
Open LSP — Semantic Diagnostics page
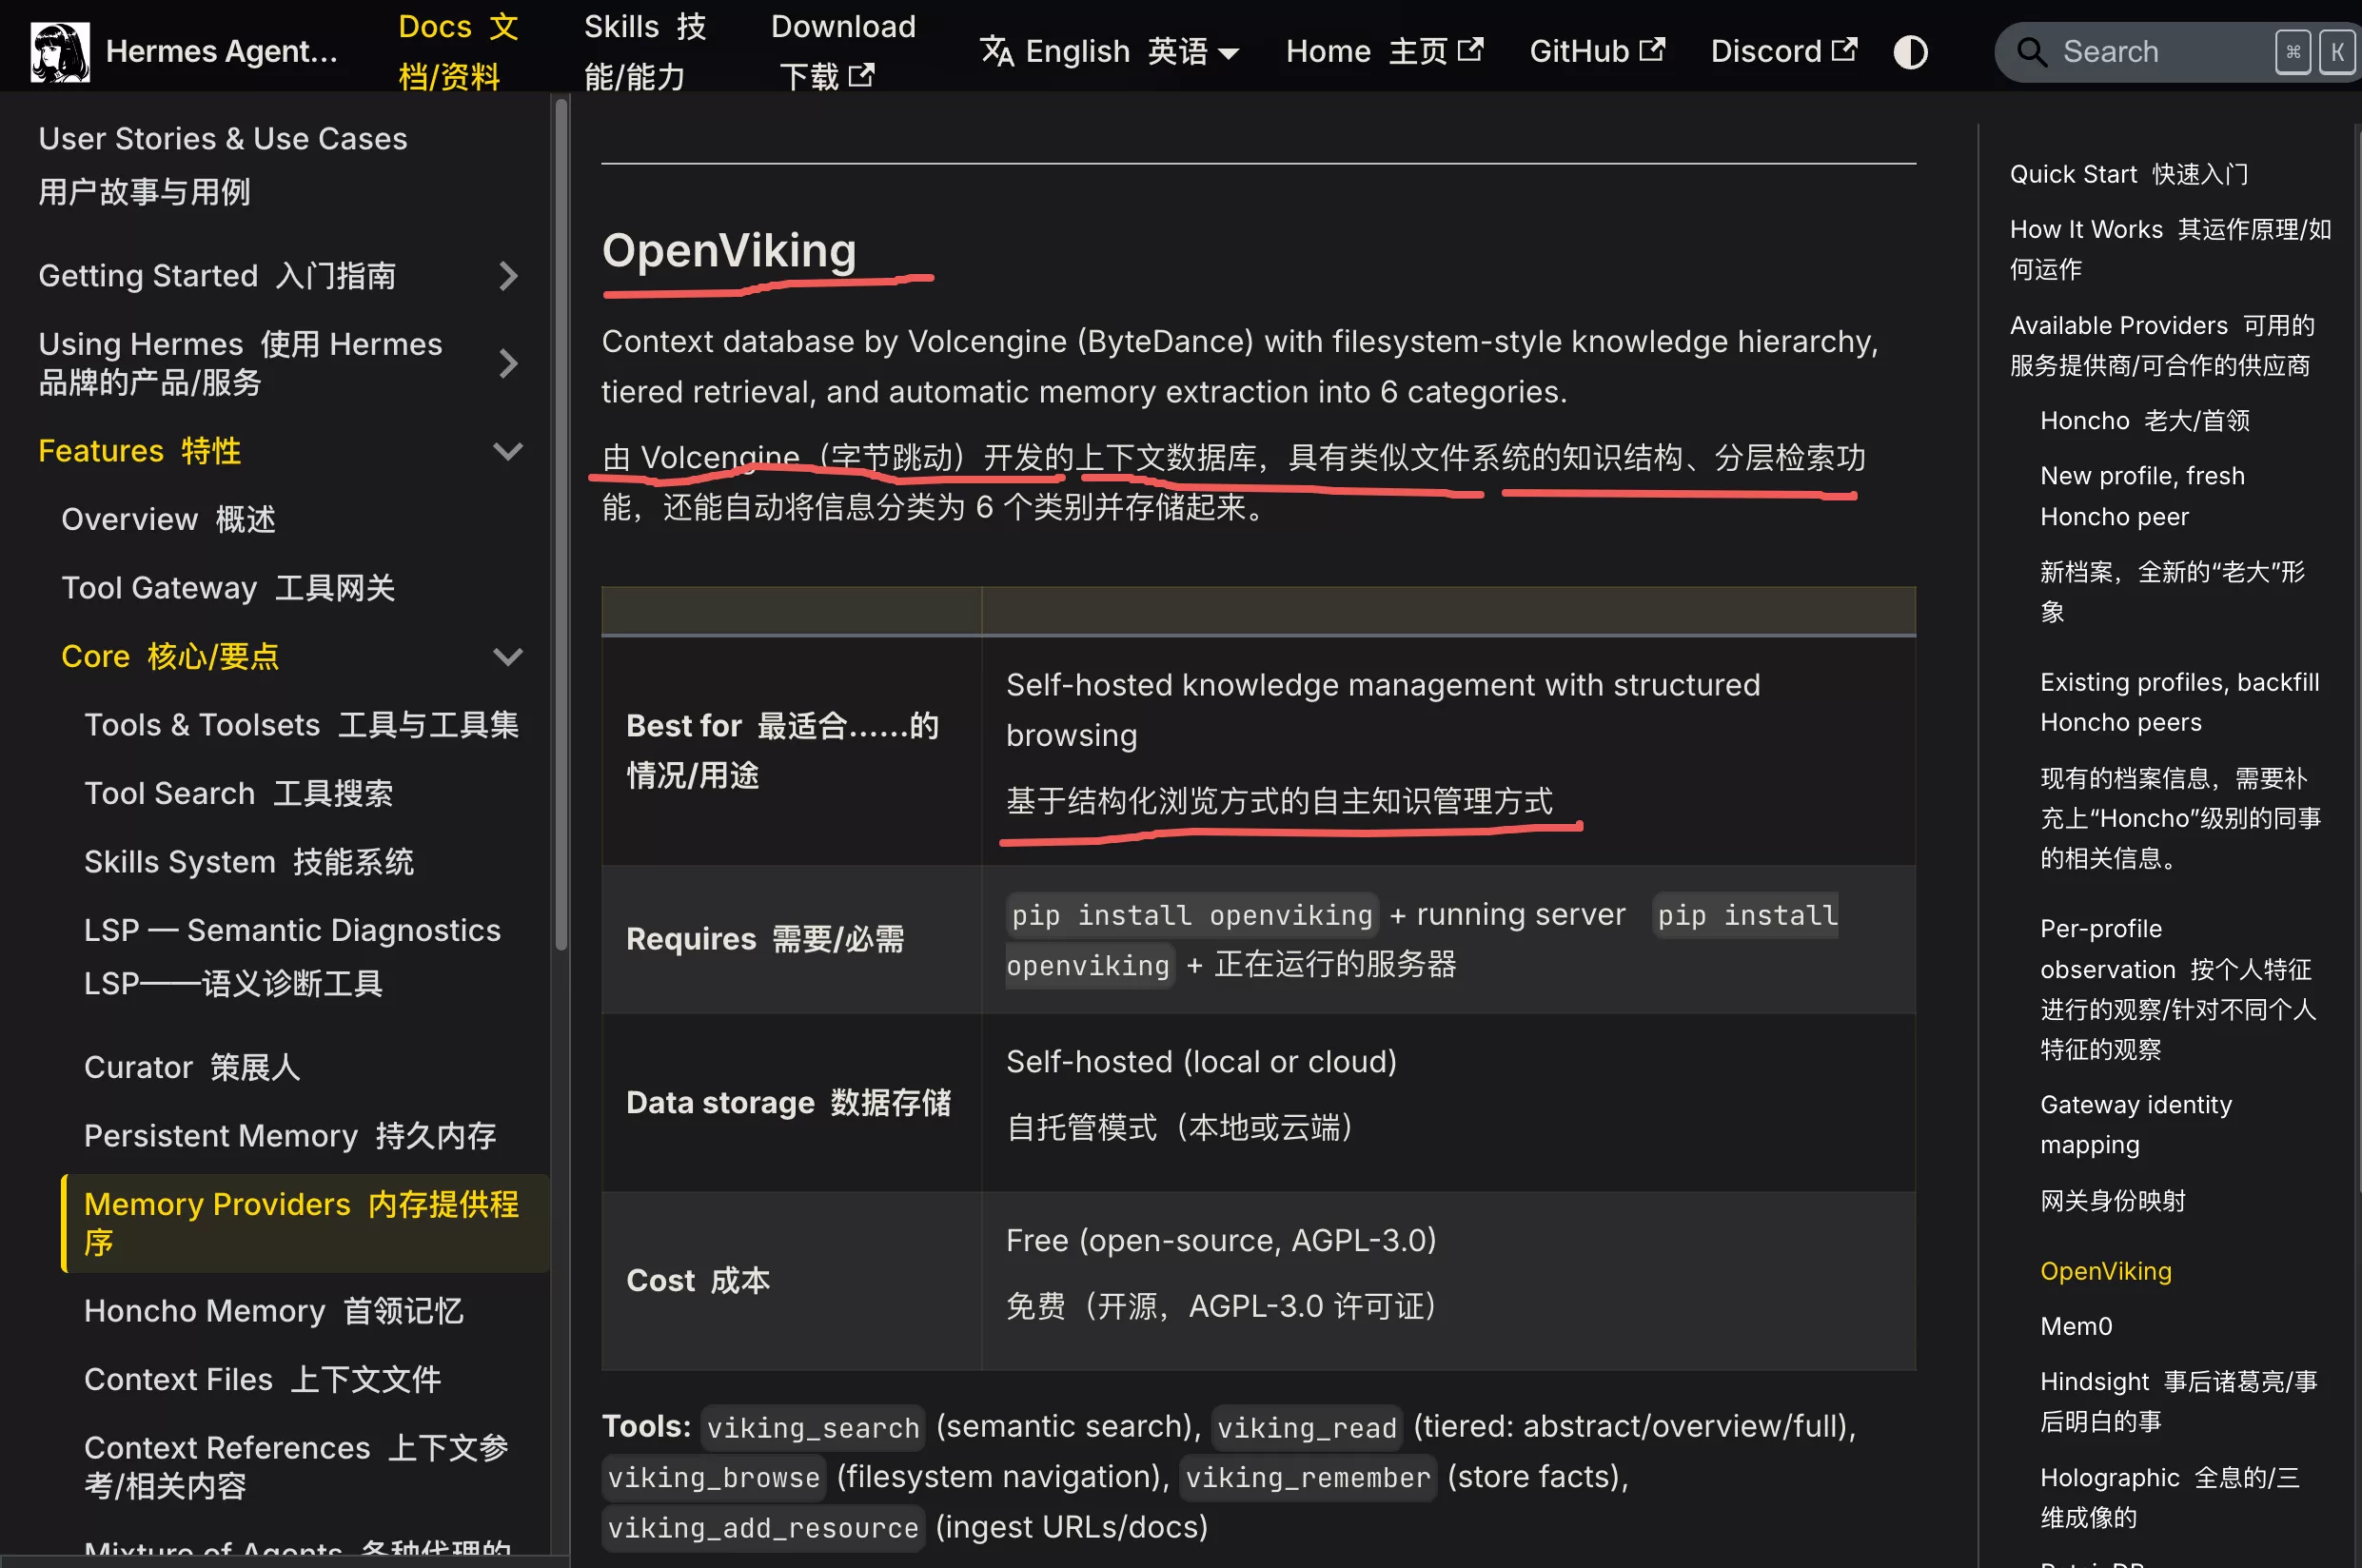(x=292, y=957)
